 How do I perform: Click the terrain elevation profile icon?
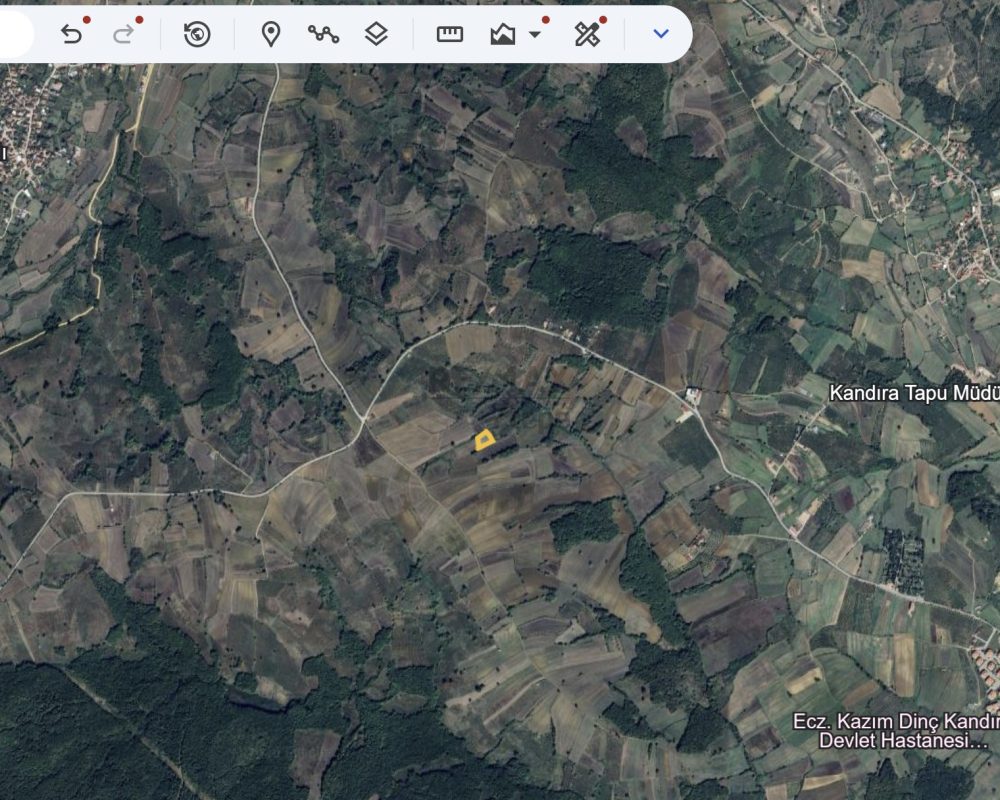(x=503, y=34)
